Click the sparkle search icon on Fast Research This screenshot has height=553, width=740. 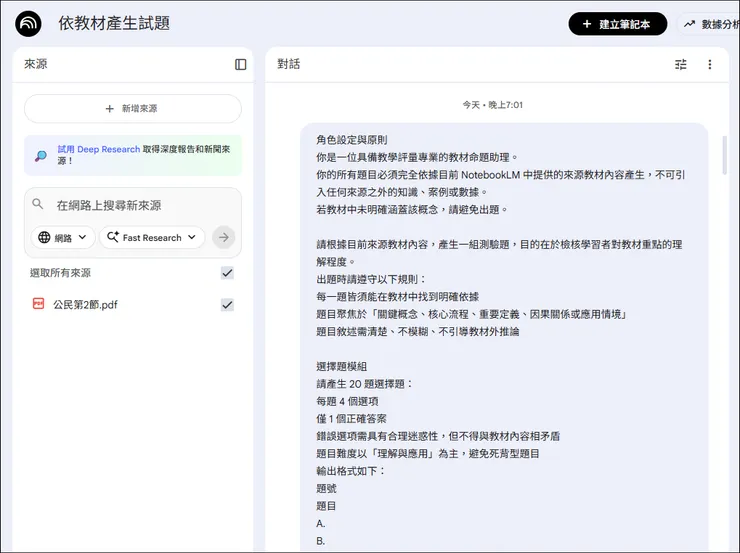point(112,237)
